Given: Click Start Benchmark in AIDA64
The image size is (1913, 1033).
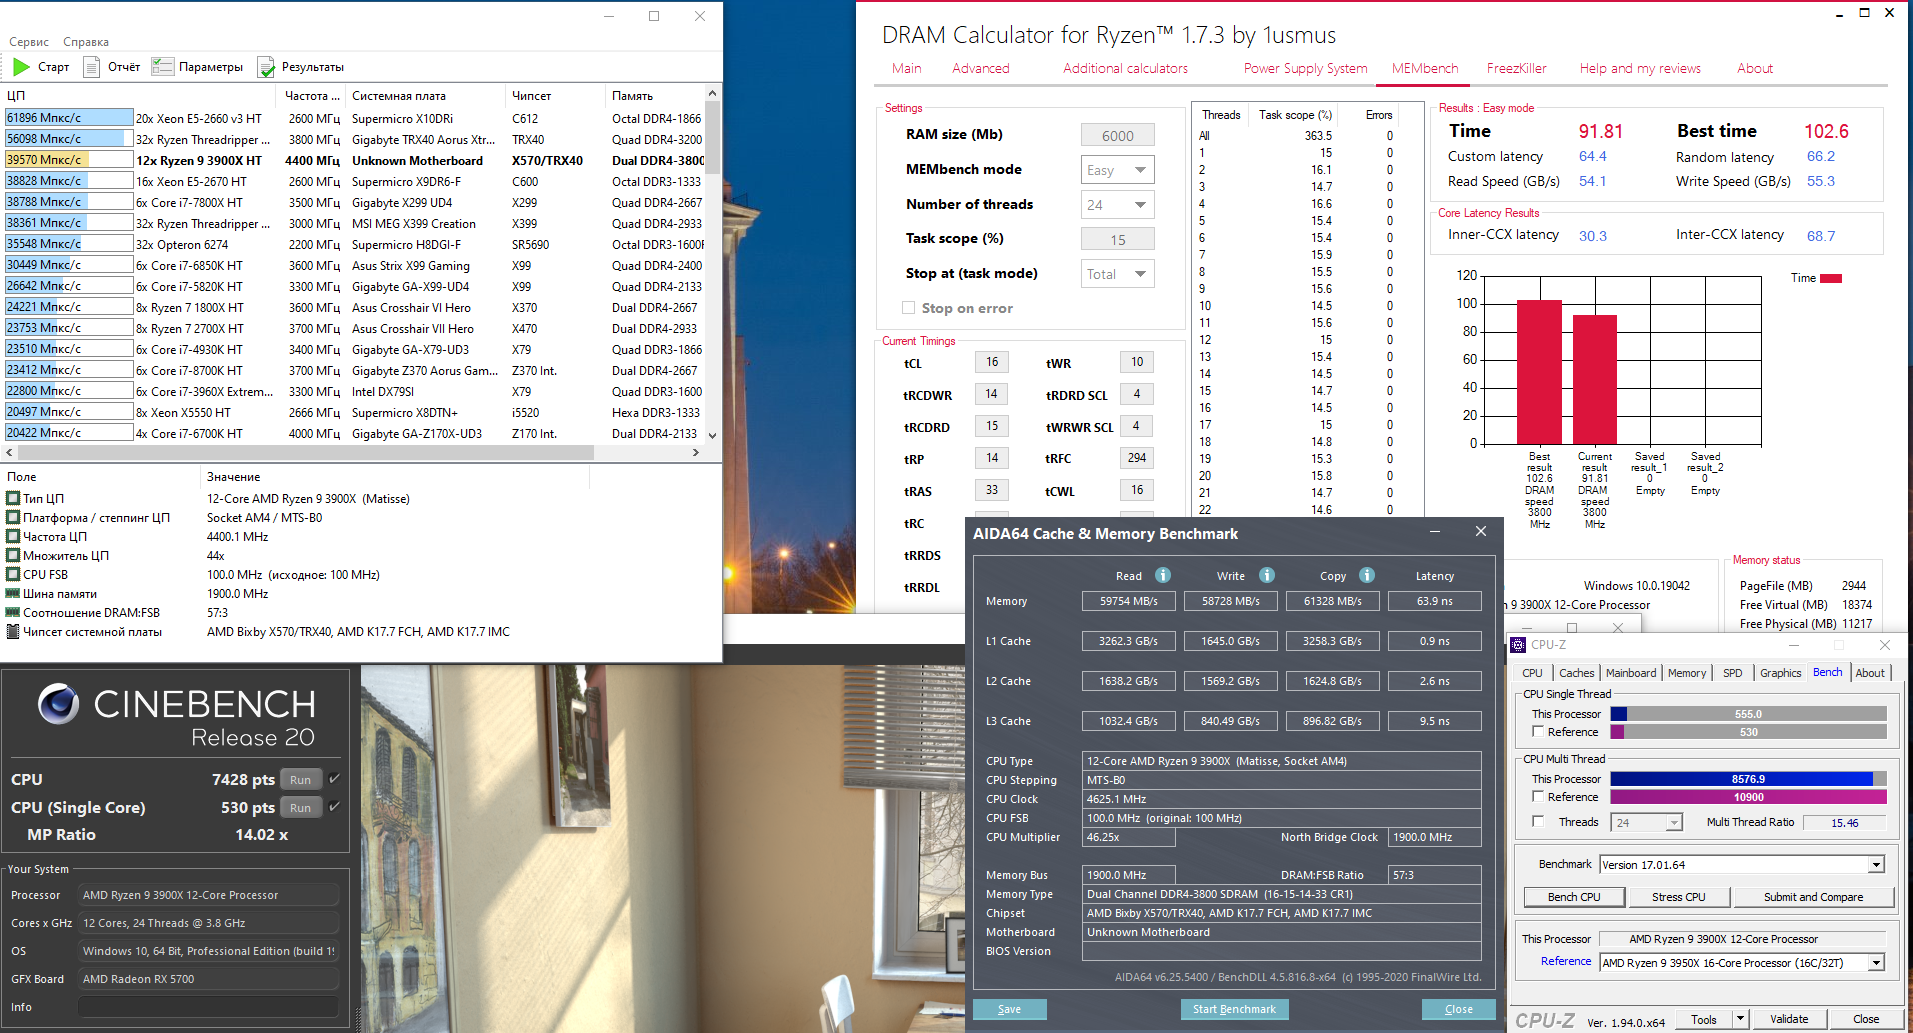Looking at the screenshot, I should coord(1234,1009).
